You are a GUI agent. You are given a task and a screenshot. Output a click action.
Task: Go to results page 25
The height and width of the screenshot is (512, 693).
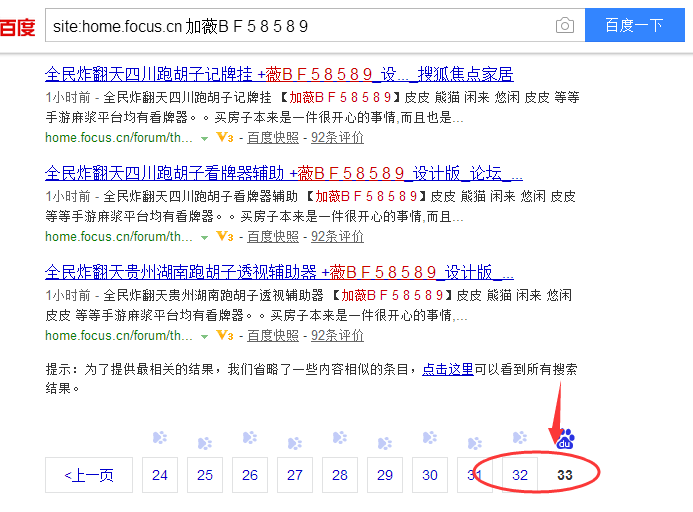pos(205,475)
